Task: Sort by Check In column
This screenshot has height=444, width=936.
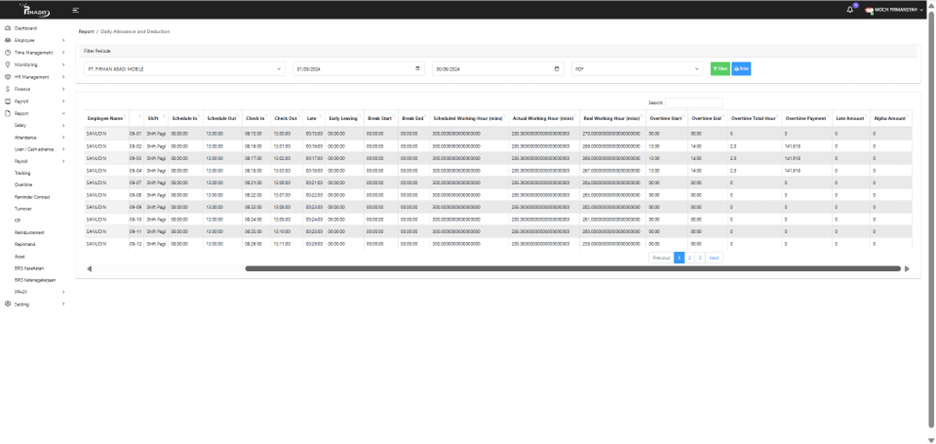Action: (257, 118)
